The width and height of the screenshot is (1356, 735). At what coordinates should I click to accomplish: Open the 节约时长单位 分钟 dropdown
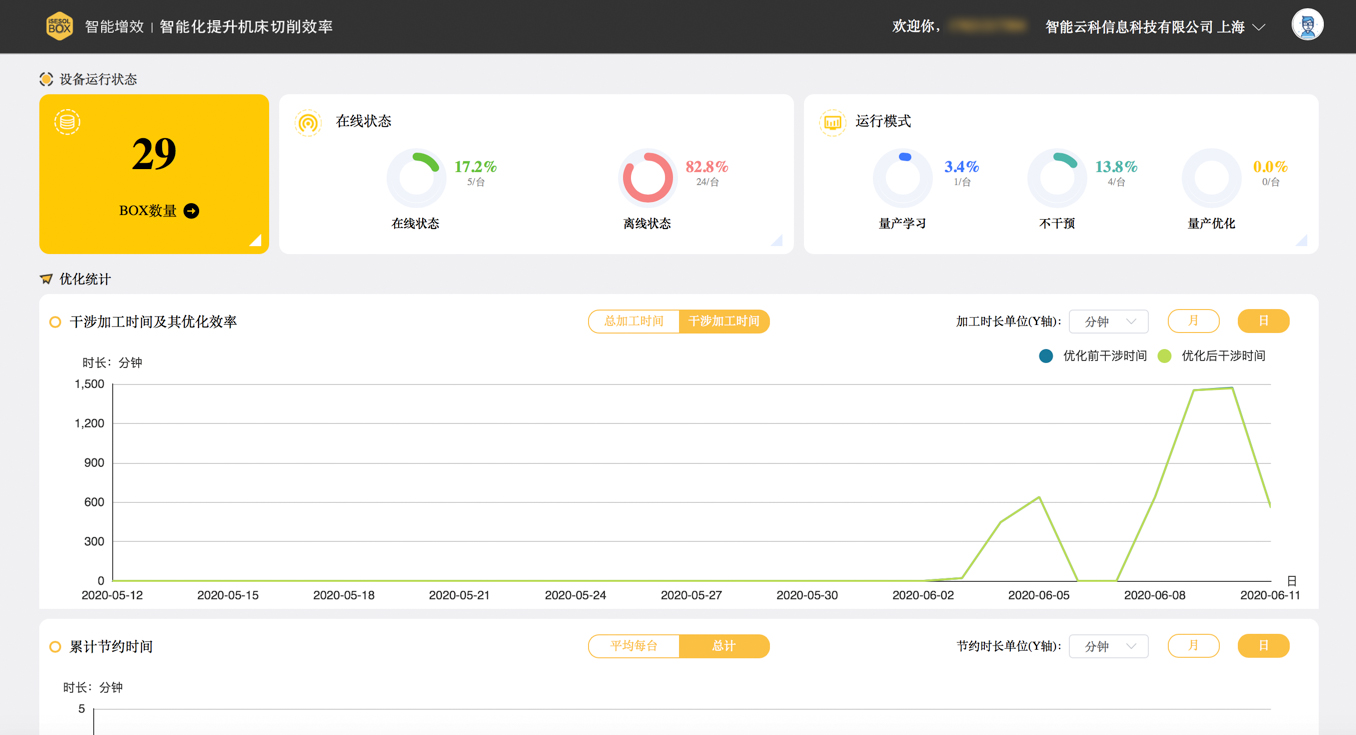[1109, 646]
